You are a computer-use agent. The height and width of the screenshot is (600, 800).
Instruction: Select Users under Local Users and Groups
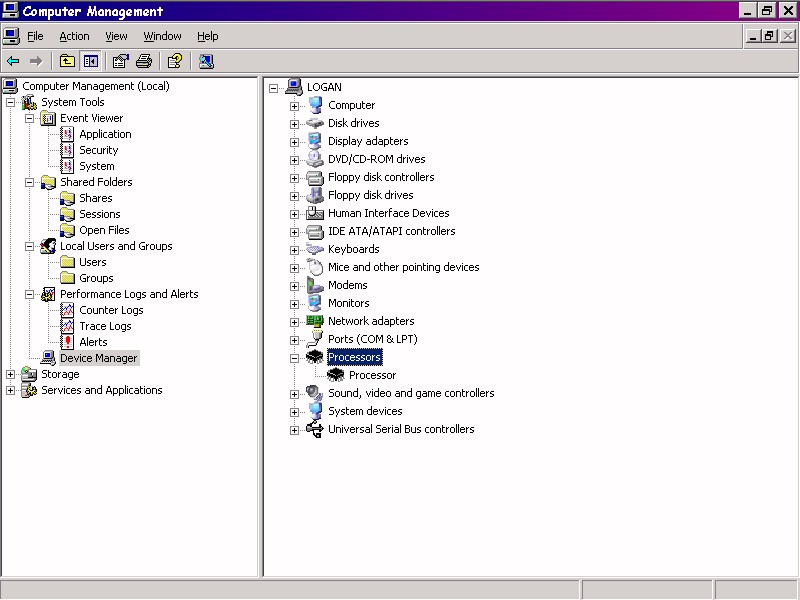pyautogui.click(x=92, y=262)
